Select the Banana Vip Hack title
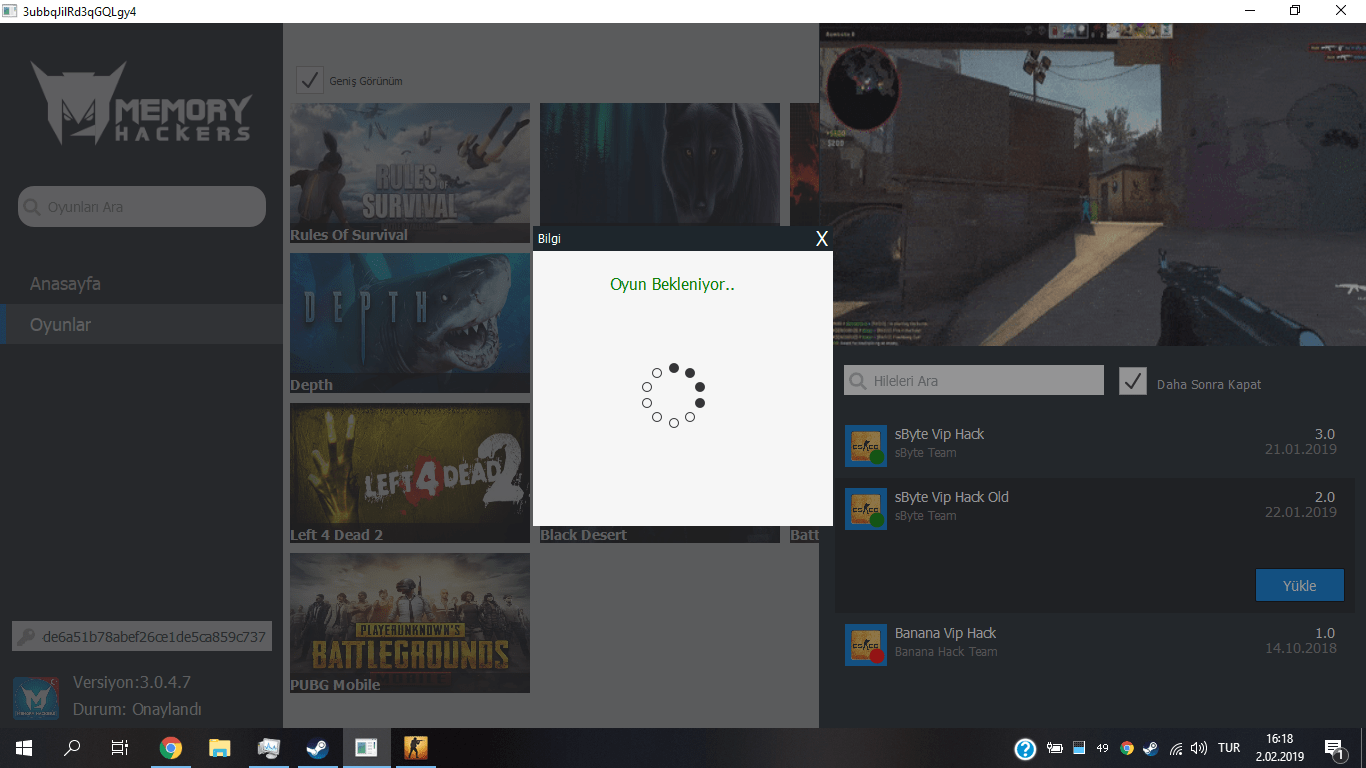 946,633
